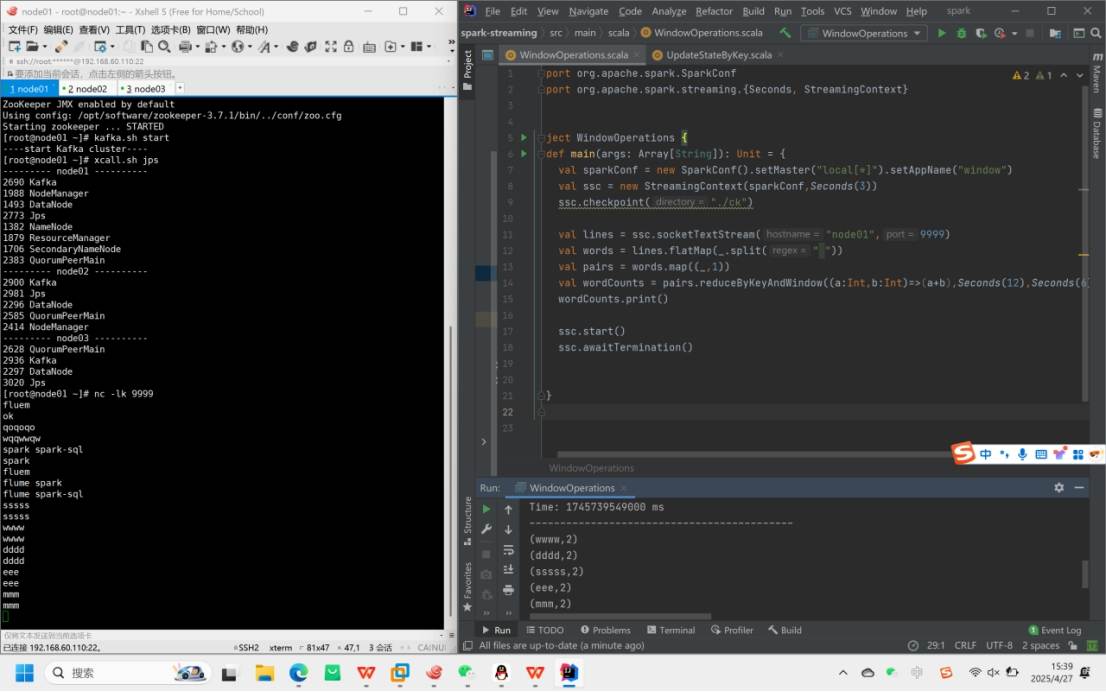The image size is (1106, 692).
Task: Click the down arrow in Run console
Action: click(x=508, y=529)
